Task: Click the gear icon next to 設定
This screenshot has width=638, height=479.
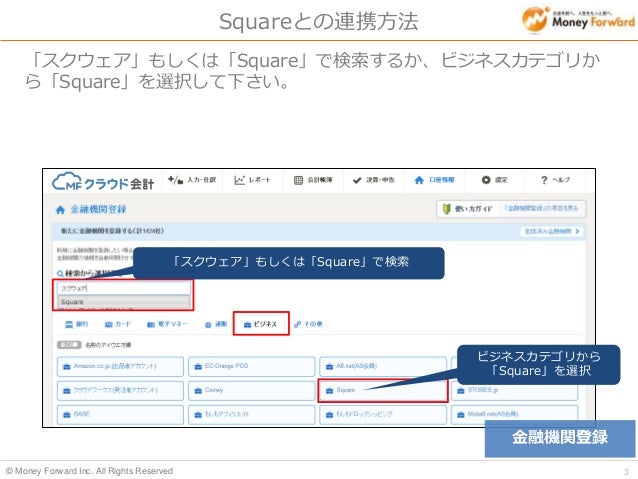Action: [486, 179]
